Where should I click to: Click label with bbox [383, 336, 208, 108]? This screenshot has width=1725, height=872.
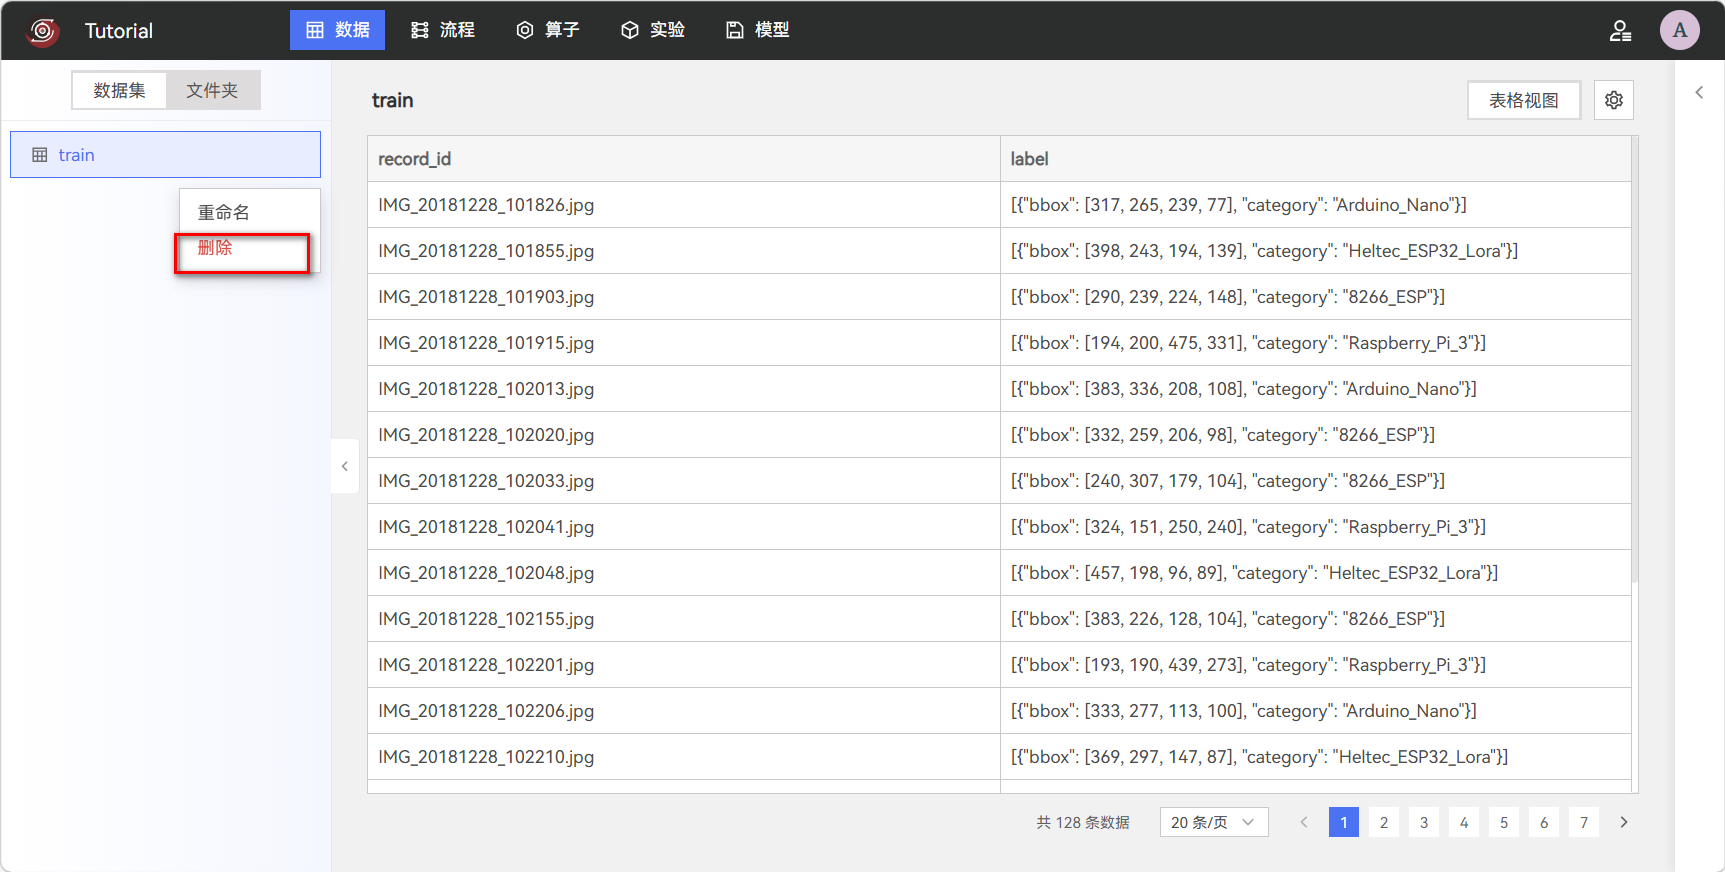1316,389
